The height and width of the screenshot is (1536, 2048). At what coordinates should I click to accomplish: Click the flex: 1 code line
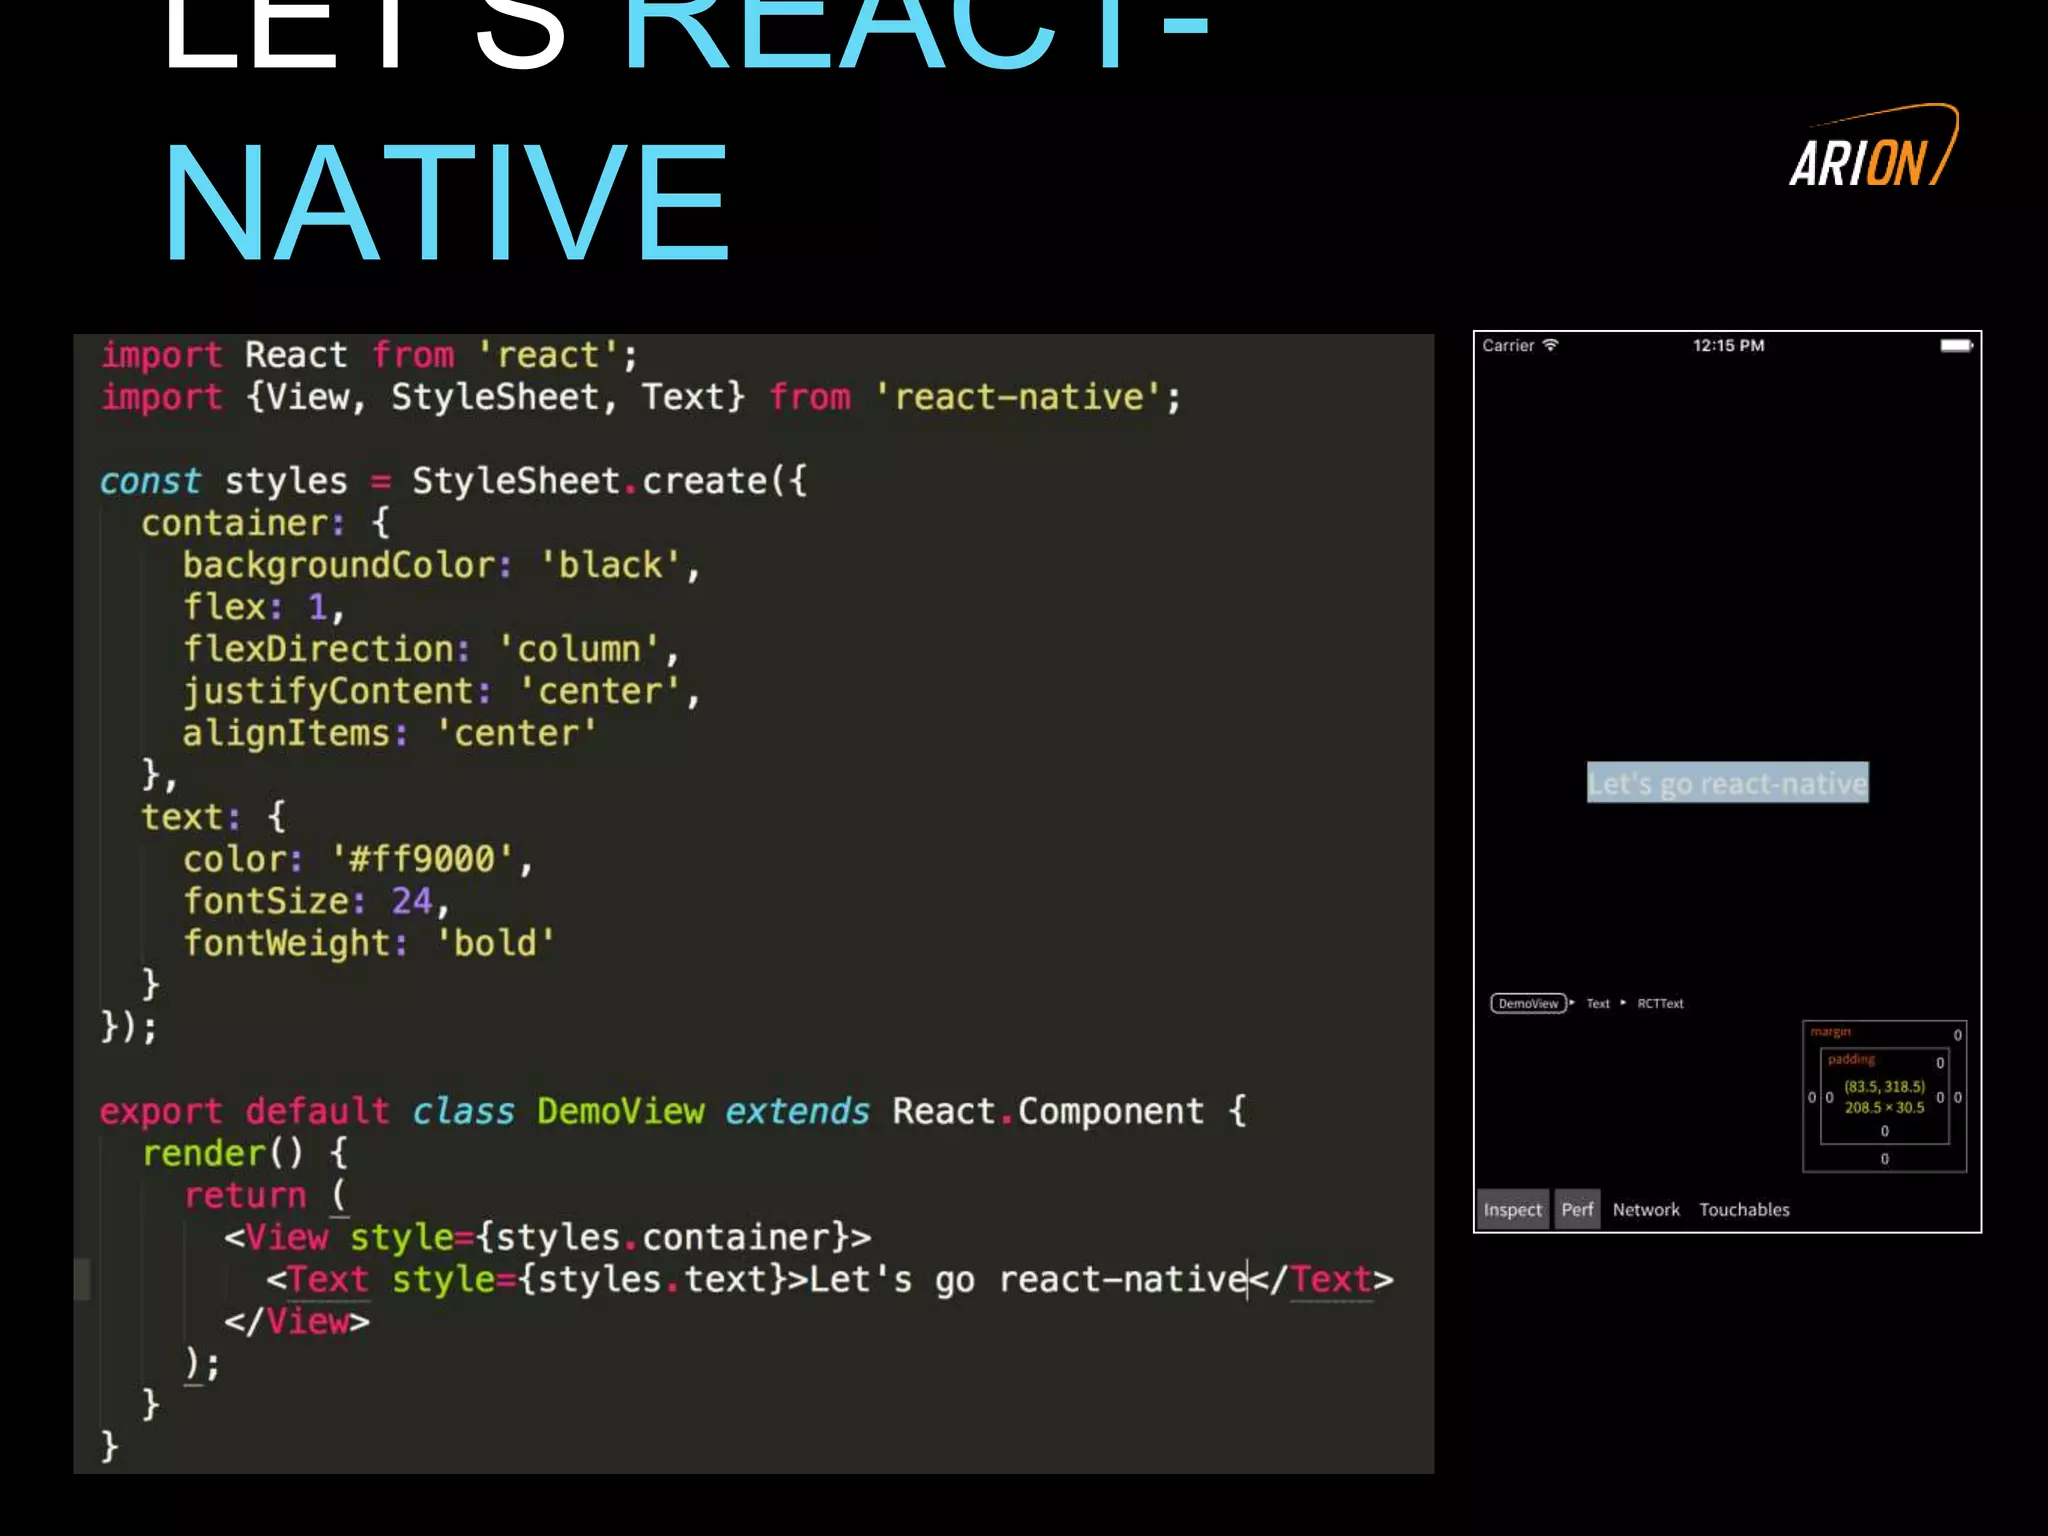tap(264, 607)
